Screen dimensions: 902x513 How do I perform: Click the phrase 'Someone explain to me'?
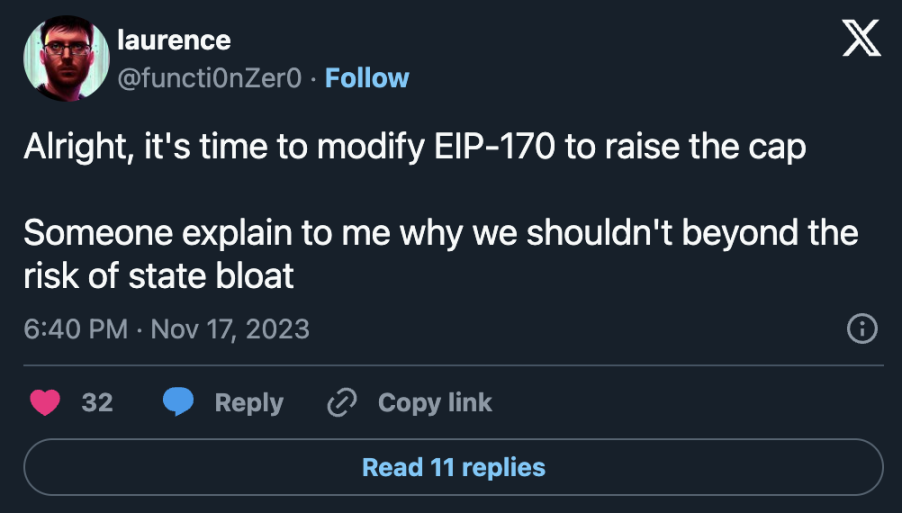coord(207,233)
